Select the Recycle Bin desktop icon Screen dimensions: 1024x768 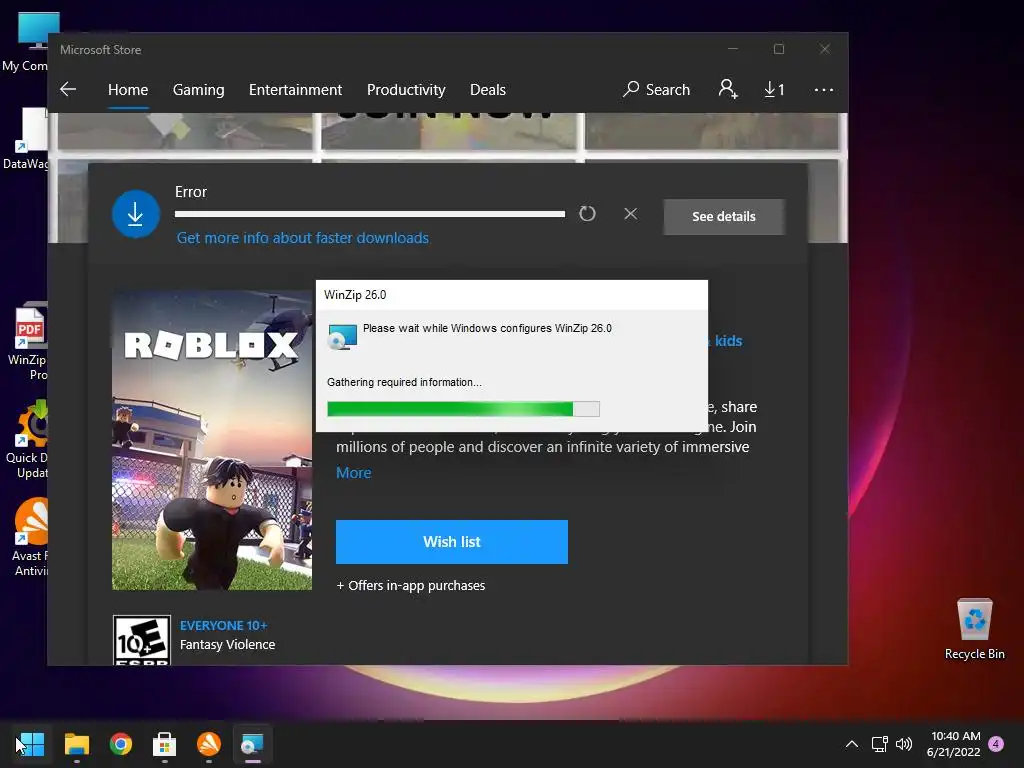[974, 629]
